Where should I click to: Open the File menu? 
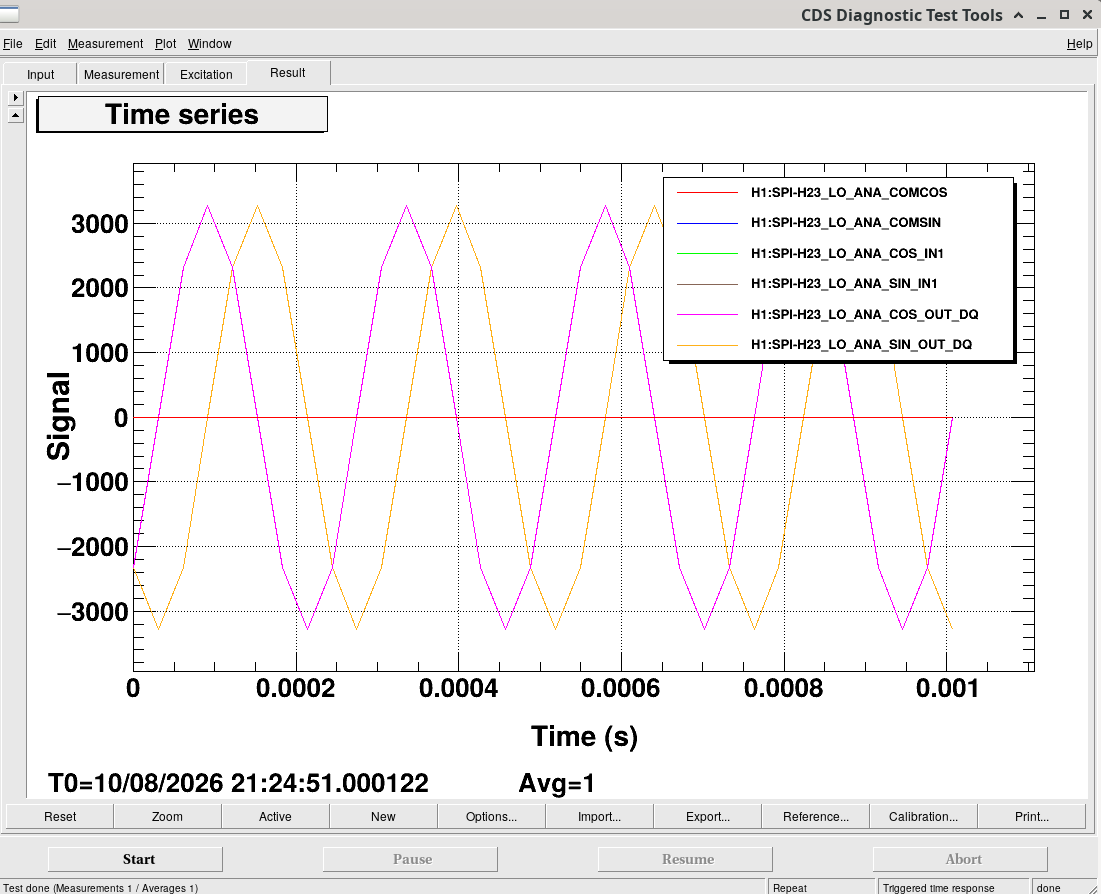click(13, 44)
